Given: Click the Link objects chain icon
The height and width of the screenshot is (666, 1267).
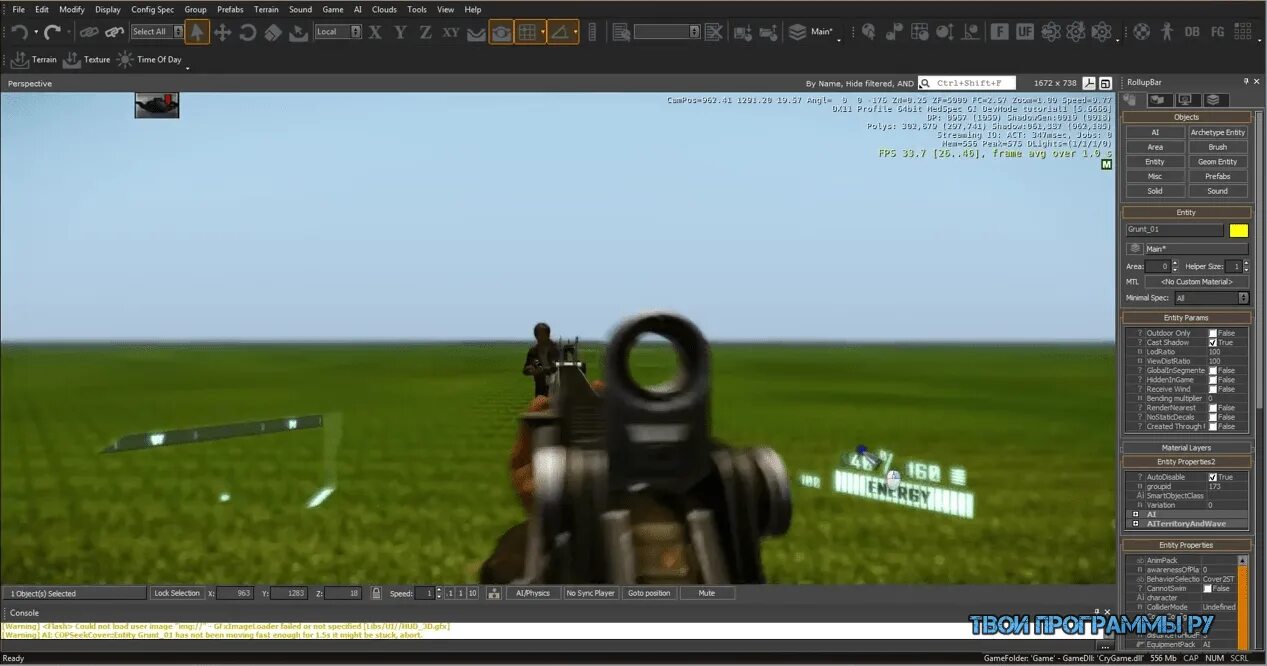Looking at the screenshot, I should click(x=89, y=32).
